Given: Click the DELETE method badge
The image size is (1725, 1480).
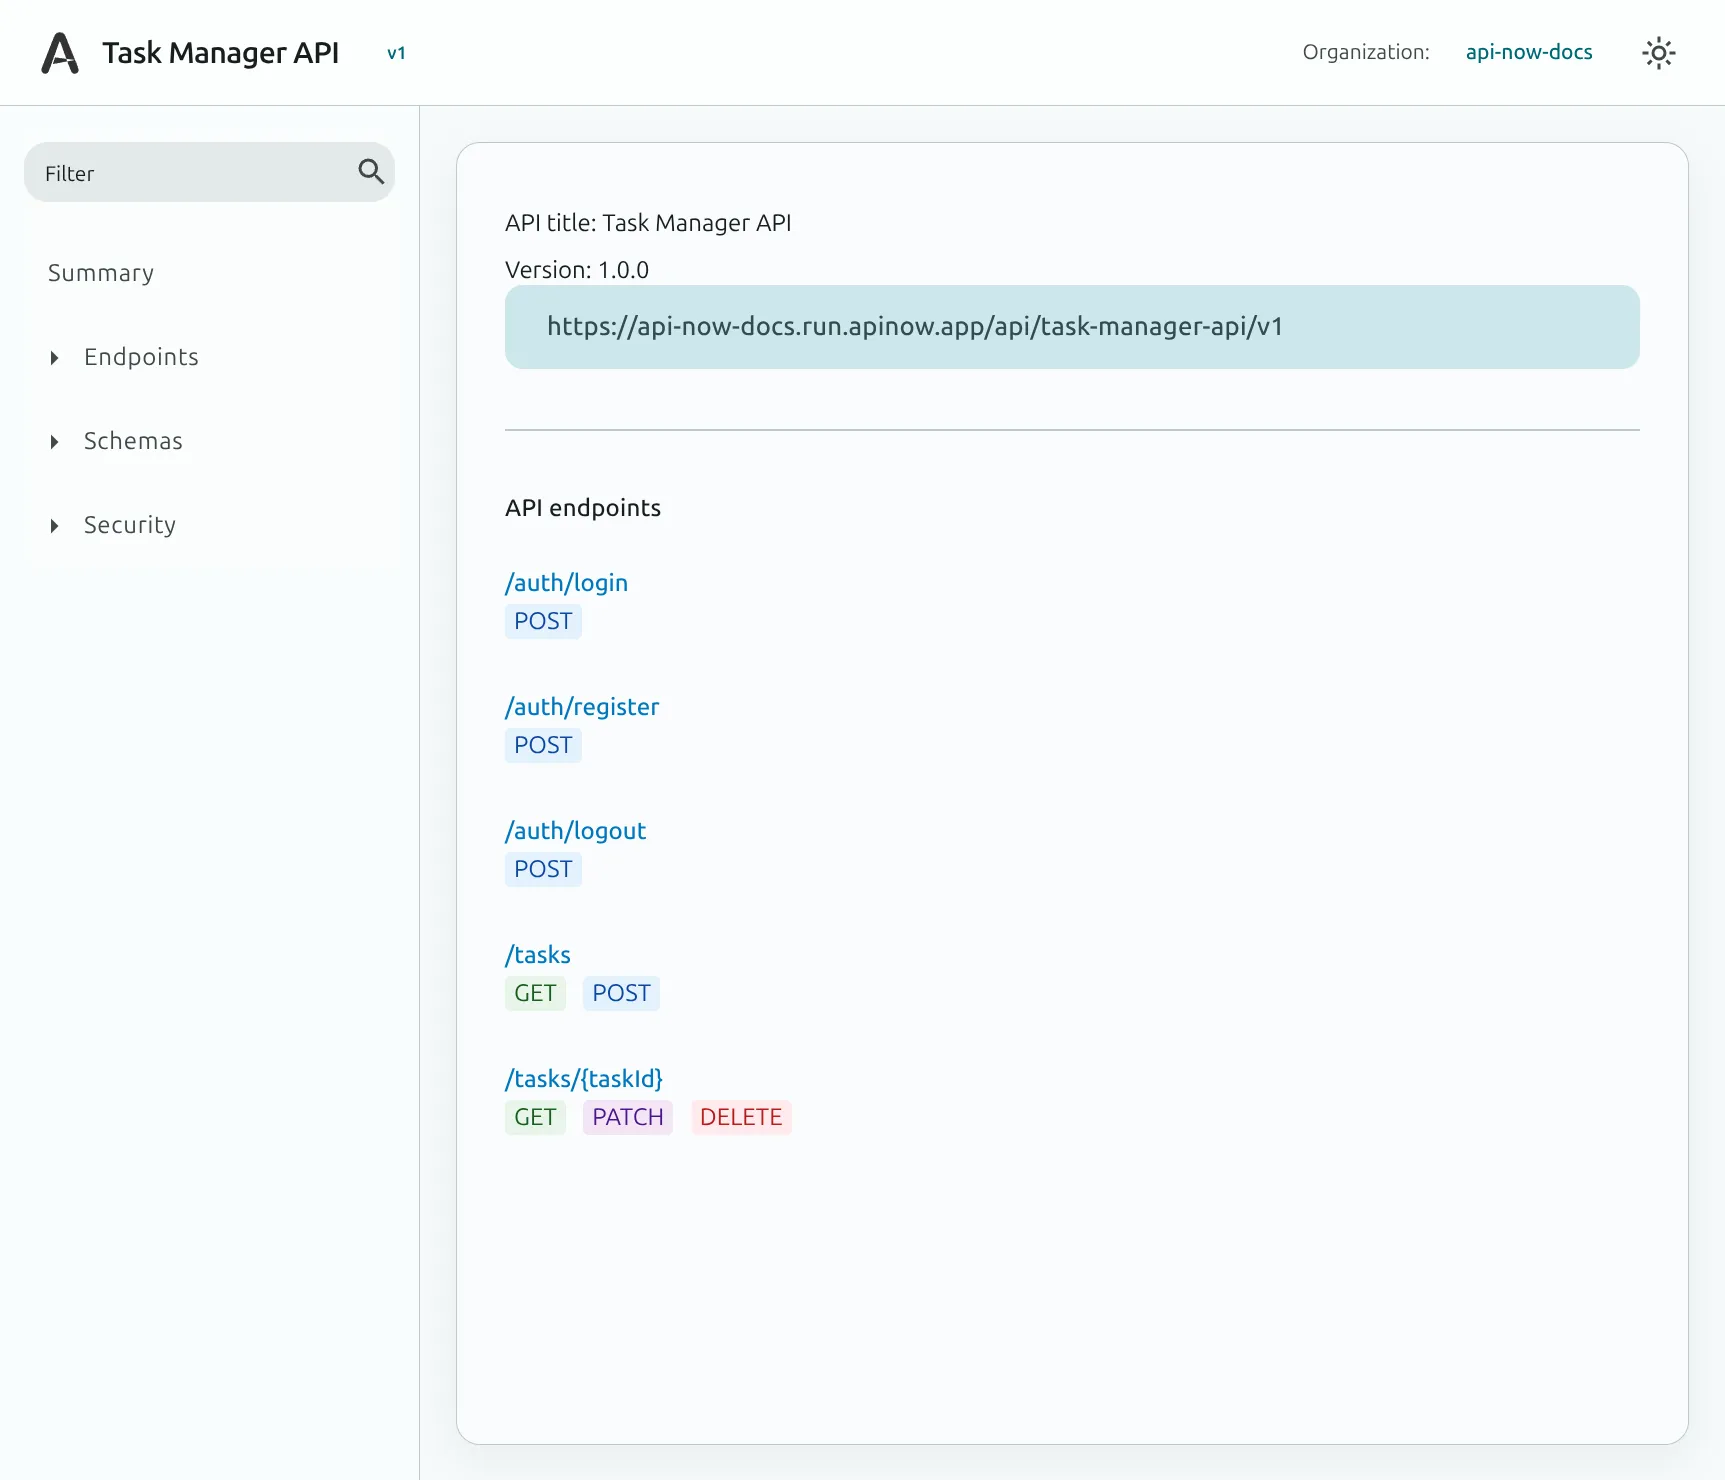Looking at the screenshot, I should (741, 1117).
